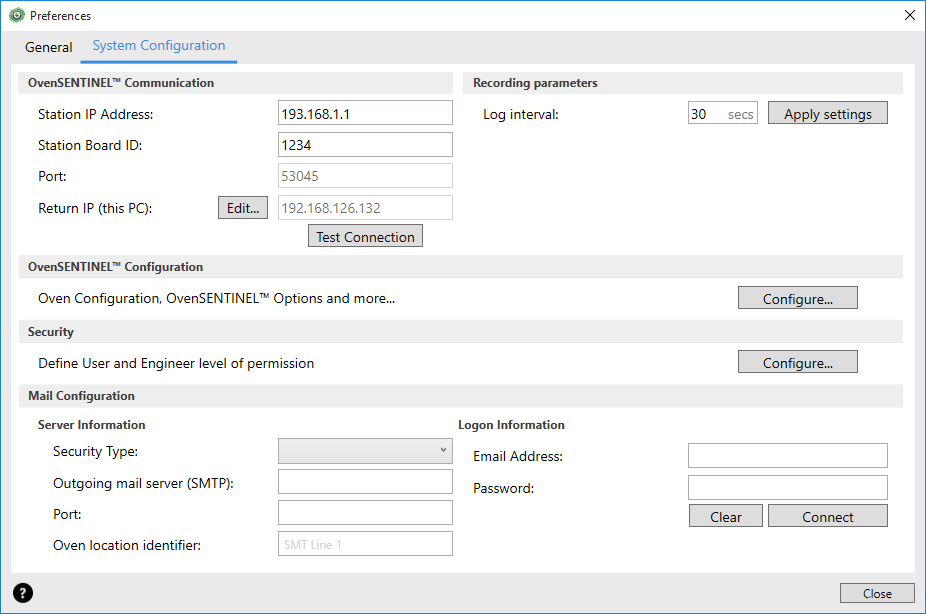Click the Preferences window title text
926x614 pixels.
click(x=60, y=16)
